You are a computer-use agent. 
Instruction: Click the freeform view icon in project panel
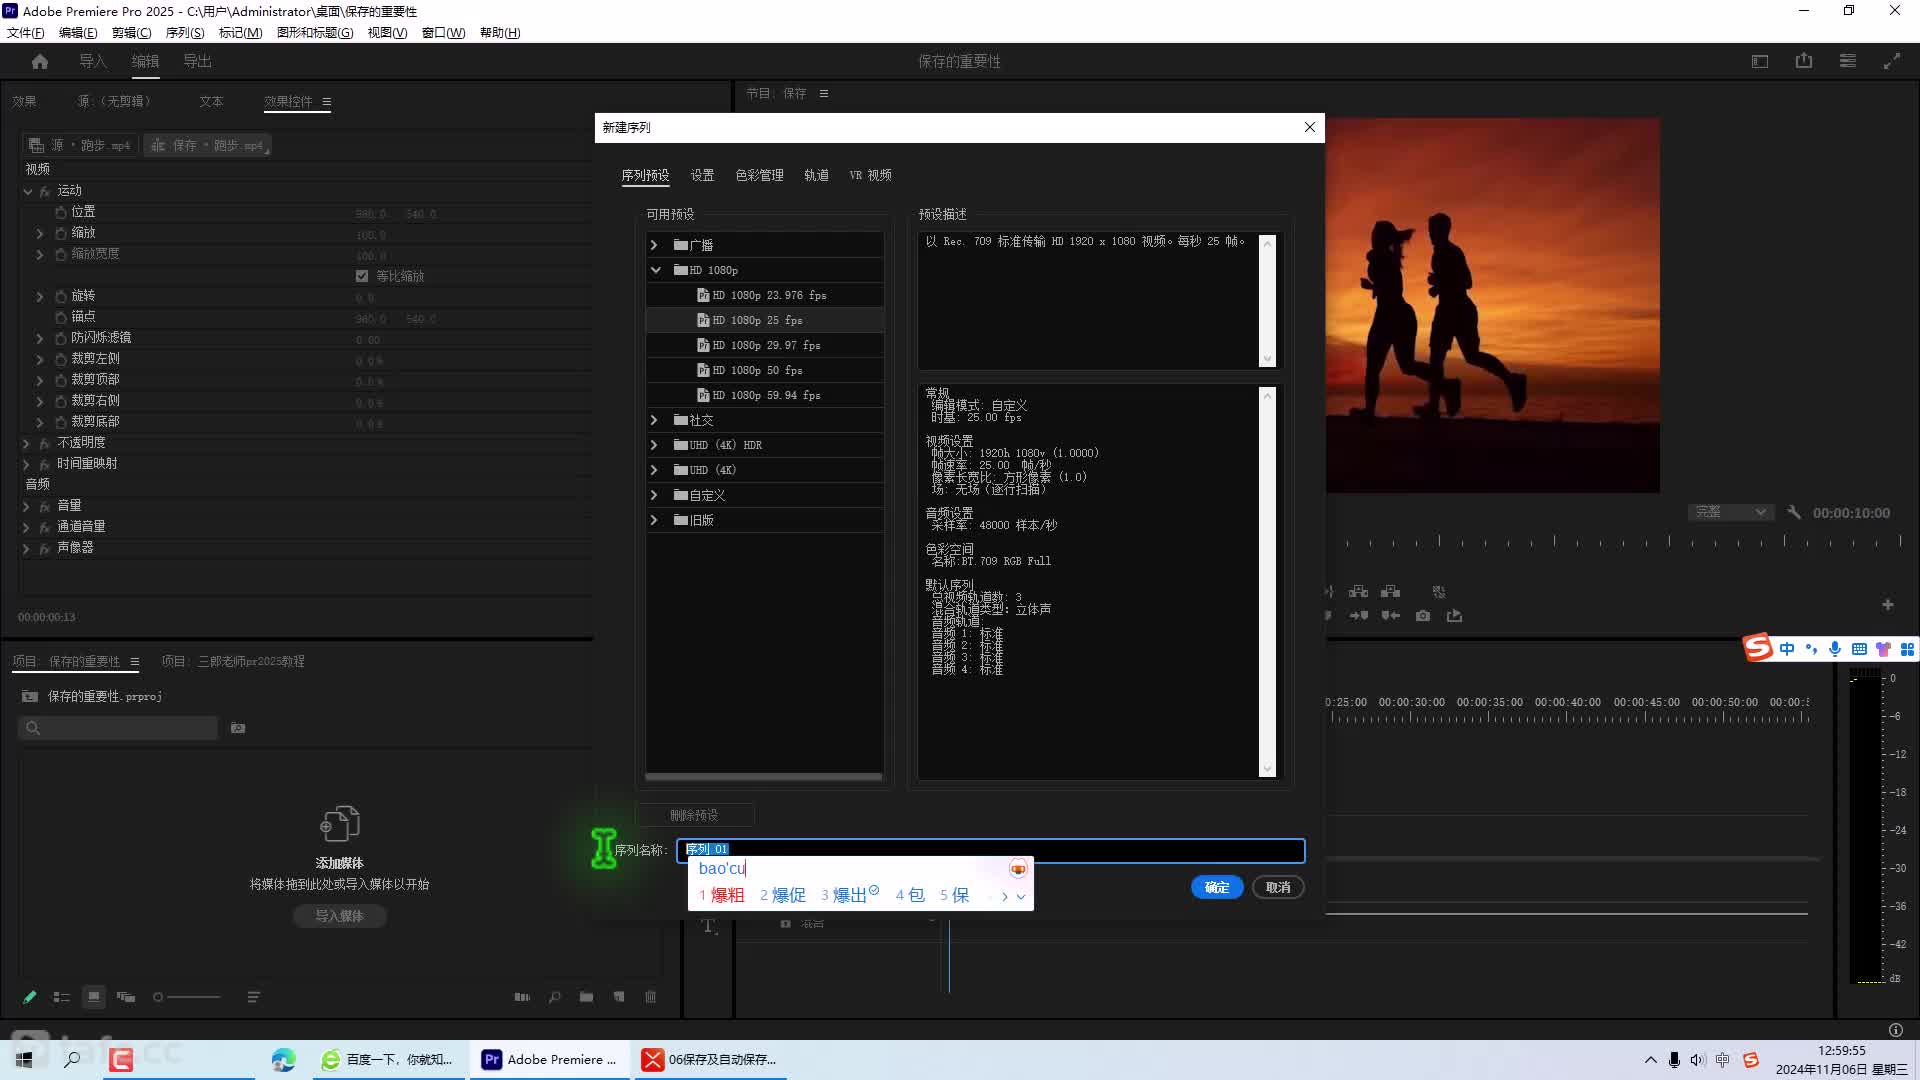coord(126,997)
